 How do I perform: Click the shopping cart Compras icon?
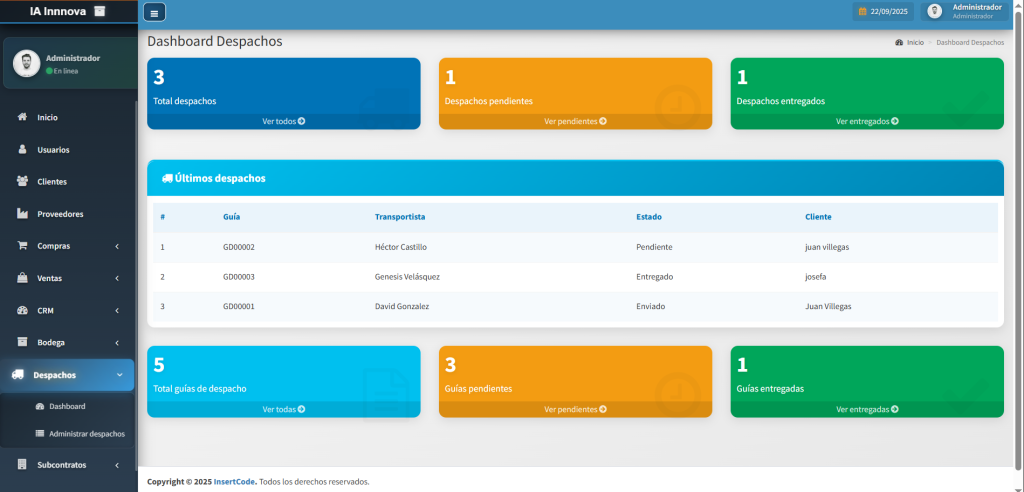pyautogui.click(x=22, y=245)
